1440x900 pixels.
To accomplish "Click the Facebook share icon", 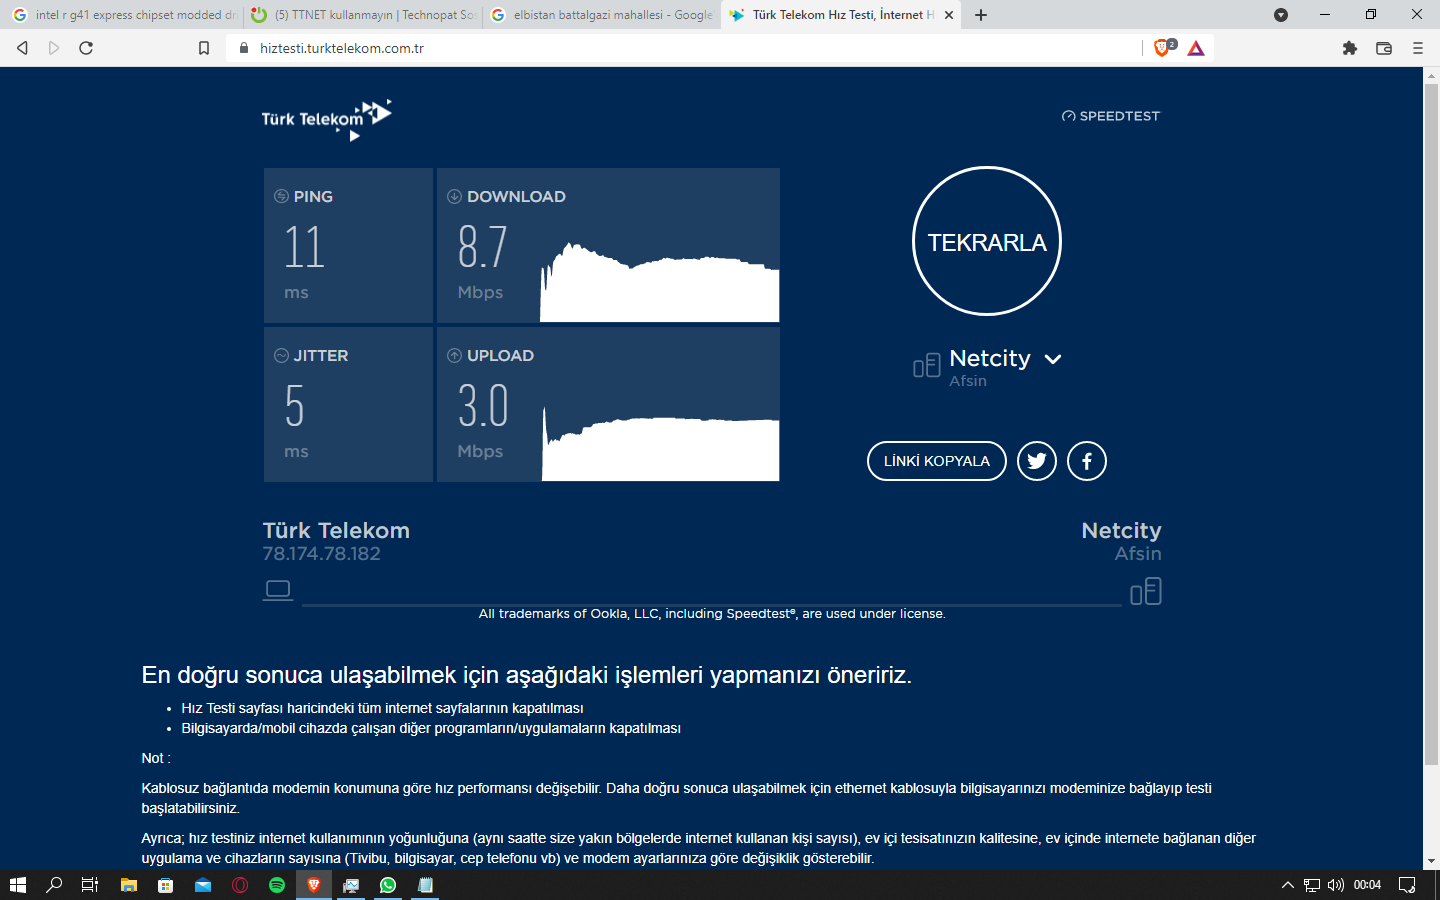I will click(x=1087, y=461).
